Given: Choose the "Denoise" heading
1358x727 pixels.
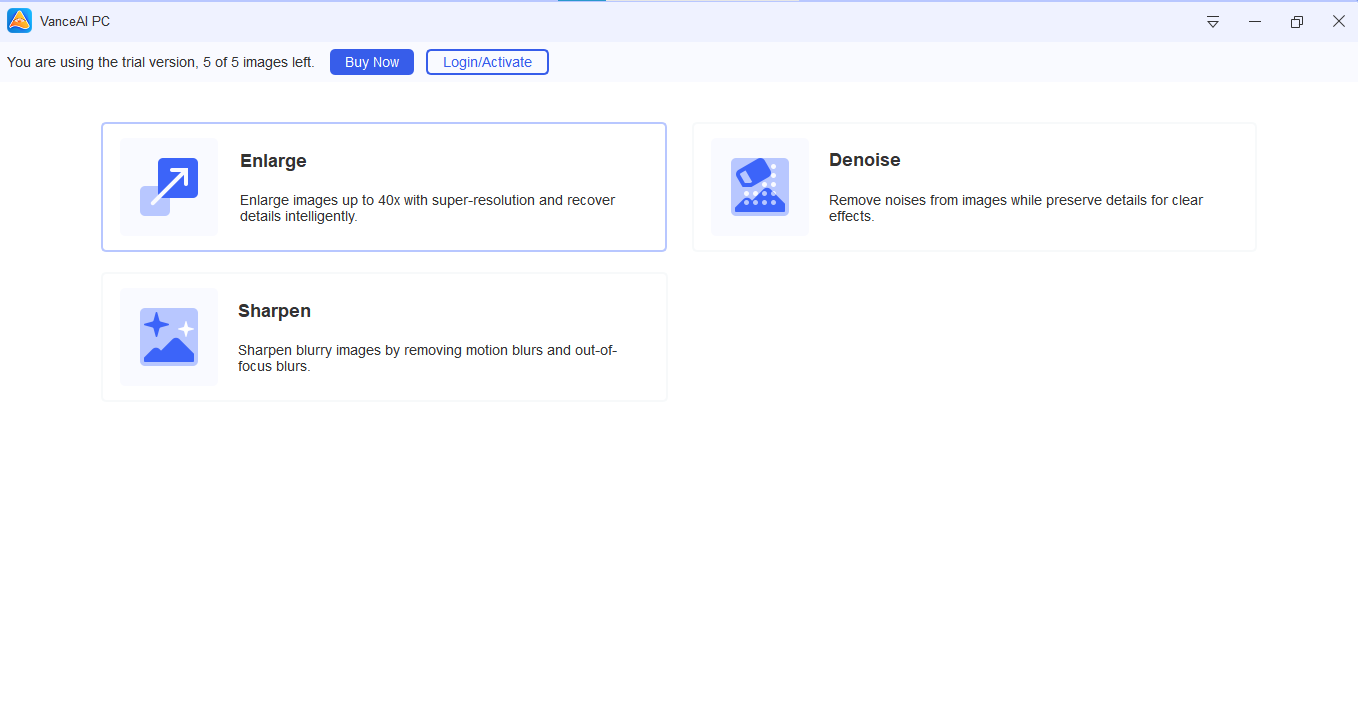Looking at the screenshot, I should pyautogui.click(x=865, y=160).
